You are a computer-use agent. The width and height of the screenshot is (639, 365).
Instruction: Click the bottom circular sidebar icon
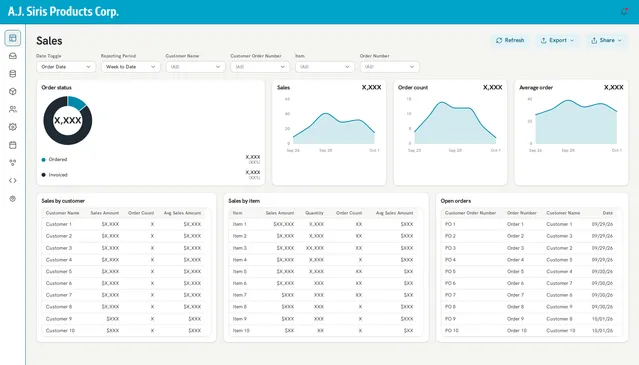pos(13,199)
